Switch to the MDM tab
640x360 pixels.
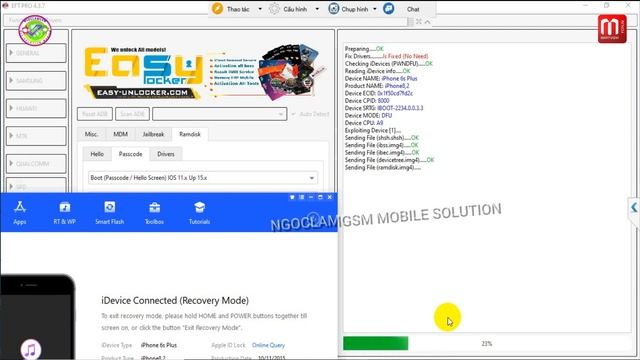point(120,134)
